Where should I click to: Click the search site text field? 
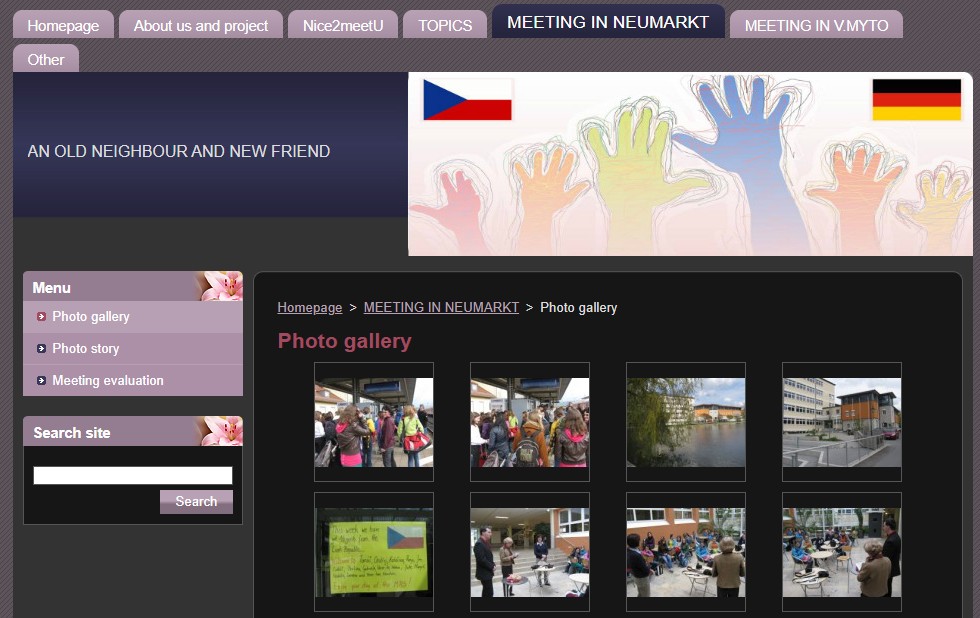133,476
